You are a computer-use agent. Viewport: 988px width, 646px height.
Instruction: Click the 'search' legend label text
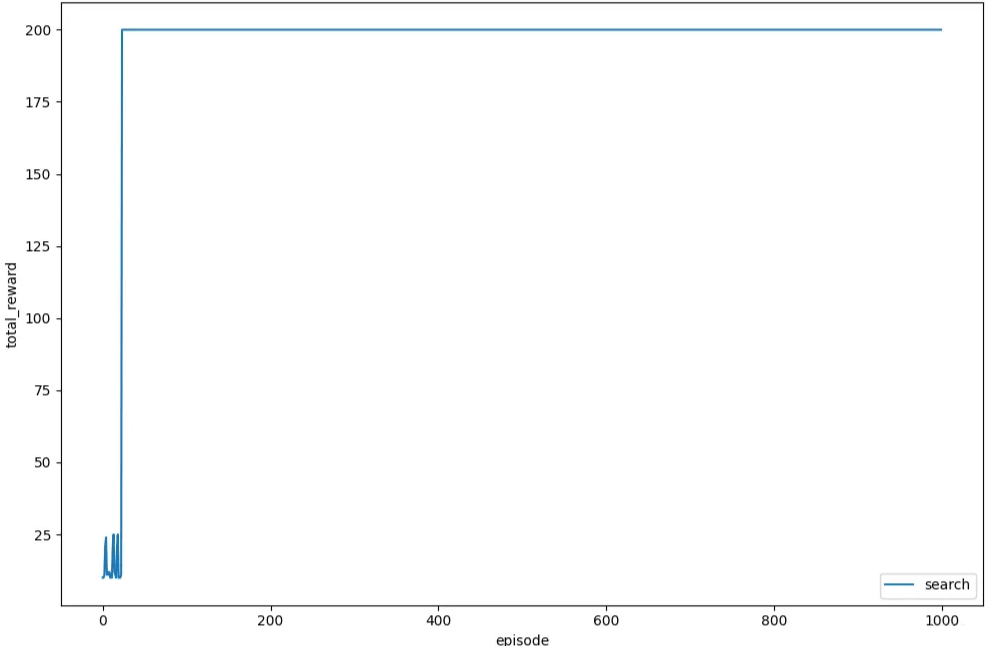(x=947, y=585)
